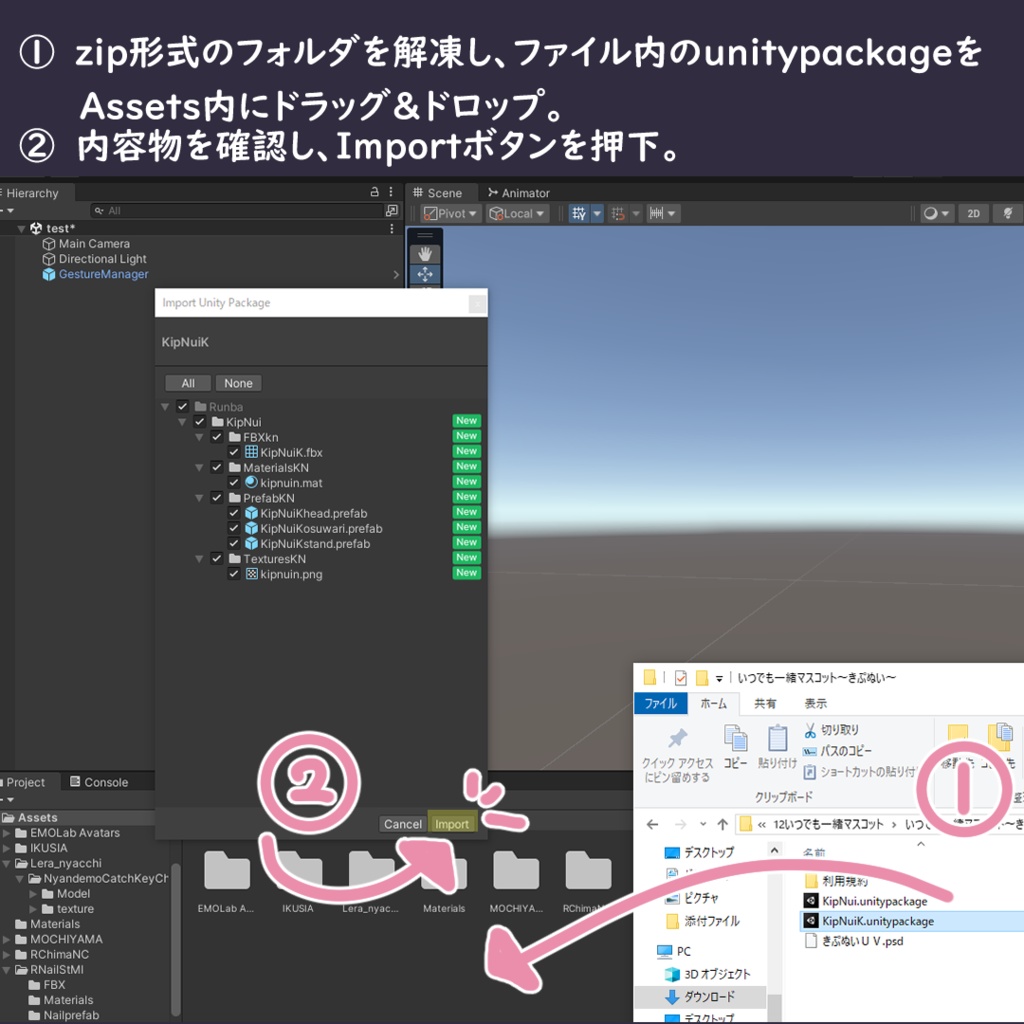Open the shading mode dropdown arrow
Image resolution: width=1024 pixels, height=1024 pixels.
(x=945, y=213)
